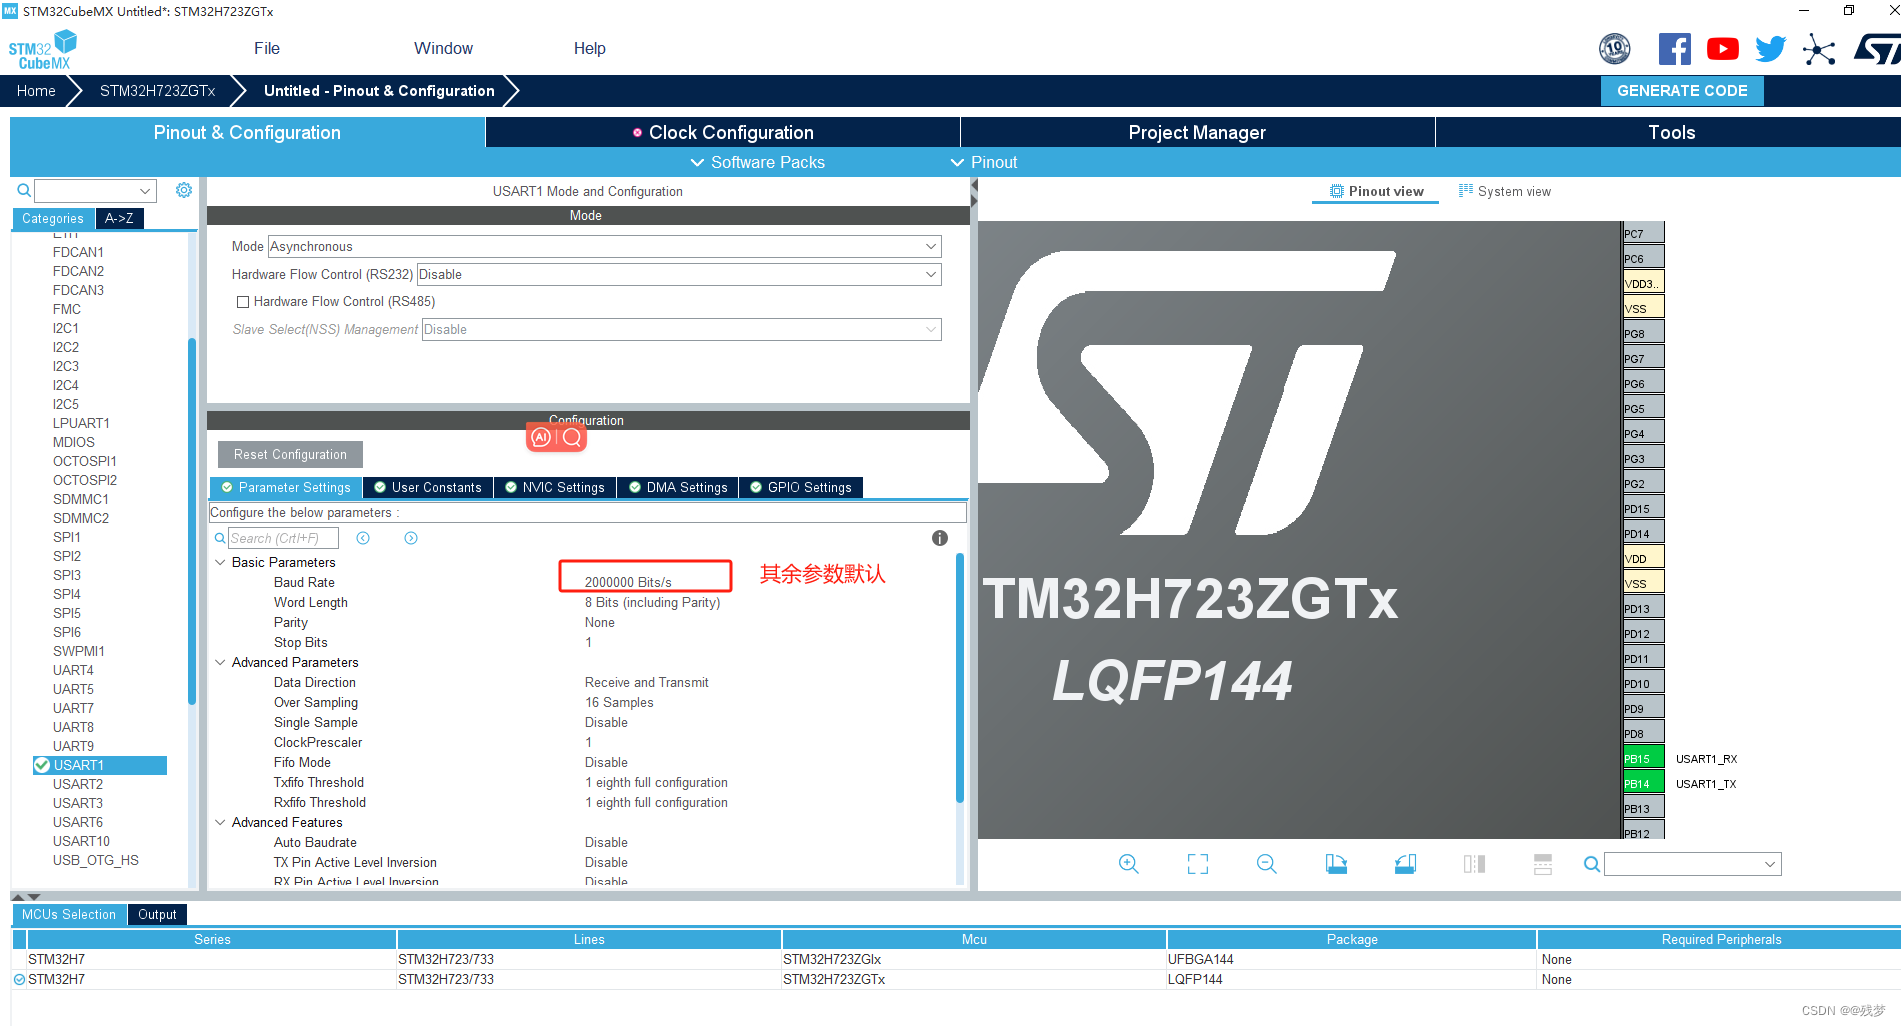Rotate the chip view clockwise
The height and width of the screenshot is (1026, 1901).
(x=1336, y=864)
